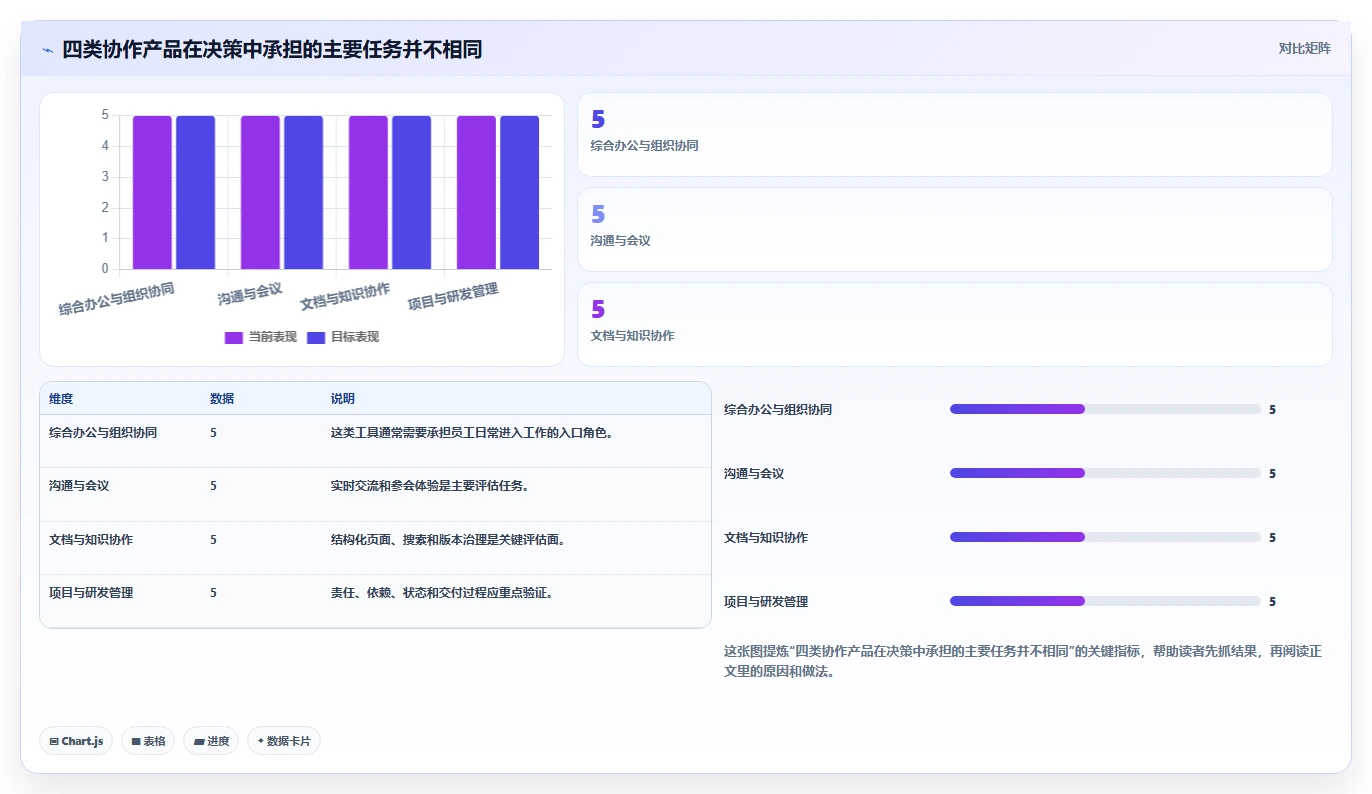1372x794 pixels.
Task: Select the 文档与知识协作 cell in the table
Action: pyautogui.click(x=91, y=540)
